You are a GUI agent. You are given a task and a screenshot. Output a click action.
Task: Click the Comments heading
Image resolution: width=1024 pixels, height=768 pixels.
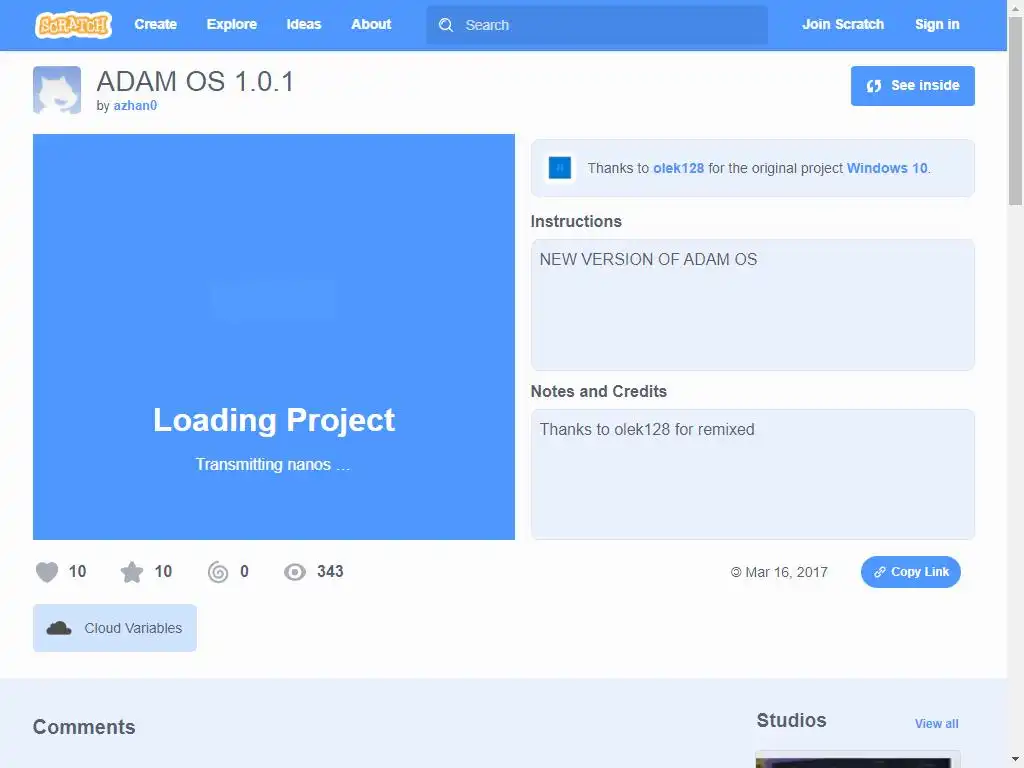tap(84, 727)
